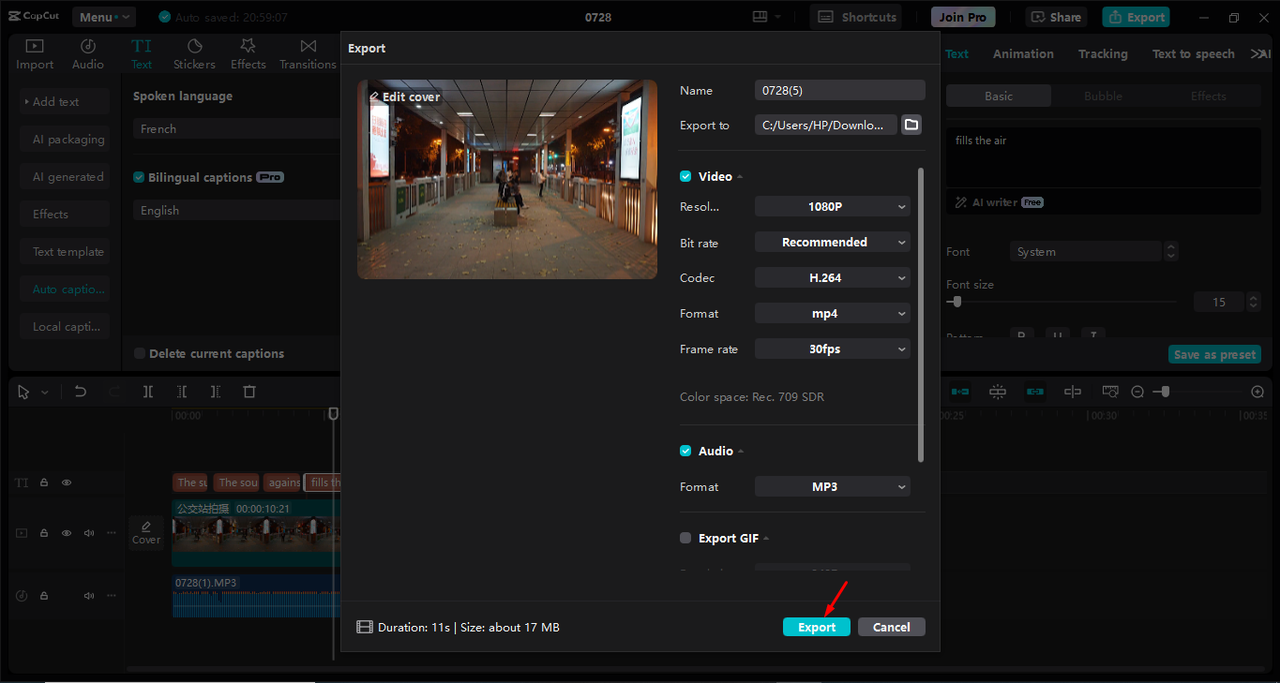Click the Cover edit button on timeline

(146, 532)
